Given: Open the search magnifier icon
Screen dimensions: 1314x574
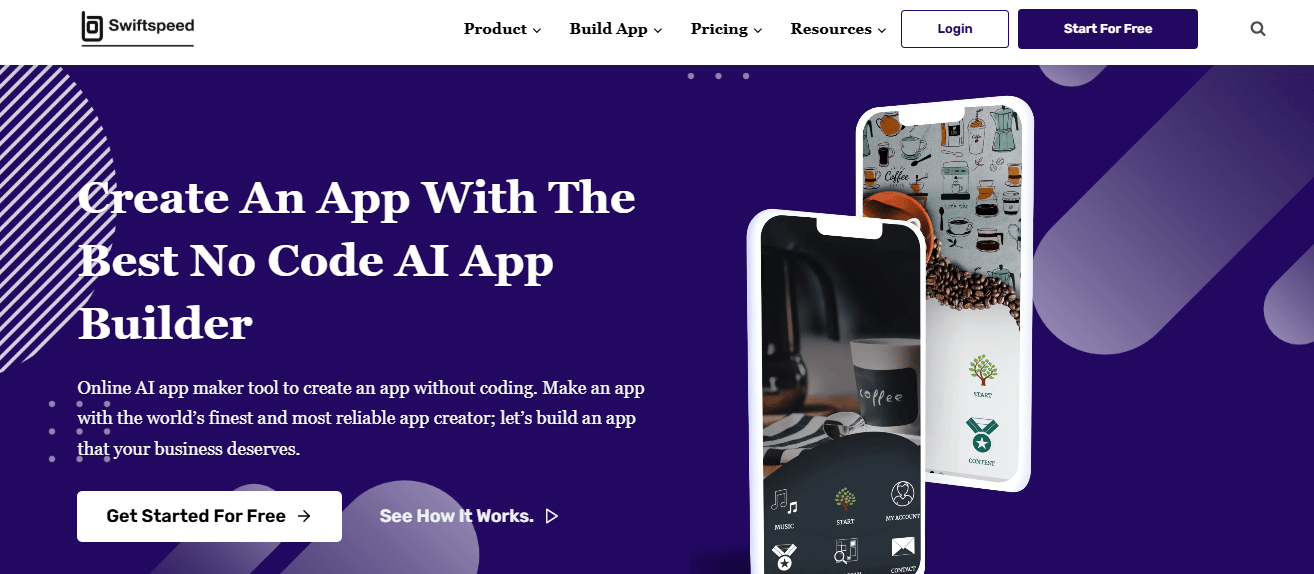Looking at the screenshot, I should pyautogui.click(x=1258, y=29).
